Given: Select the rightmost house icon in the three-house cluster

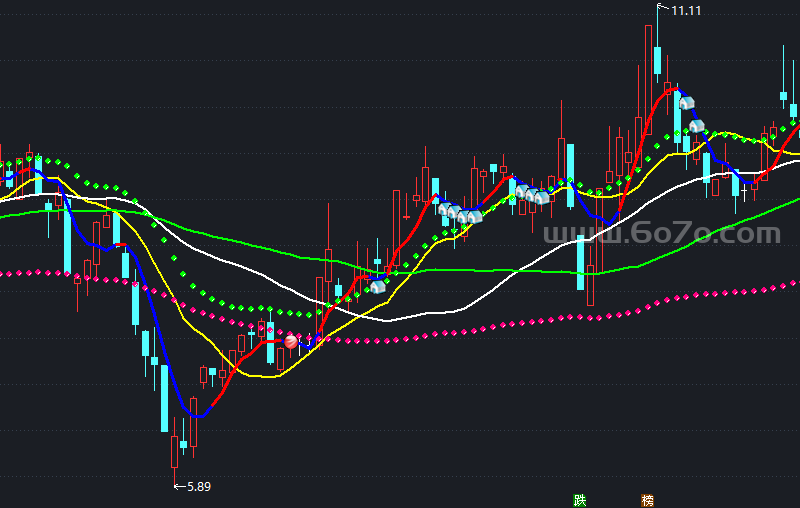Looking at the screenshot, I should (542, 197).
